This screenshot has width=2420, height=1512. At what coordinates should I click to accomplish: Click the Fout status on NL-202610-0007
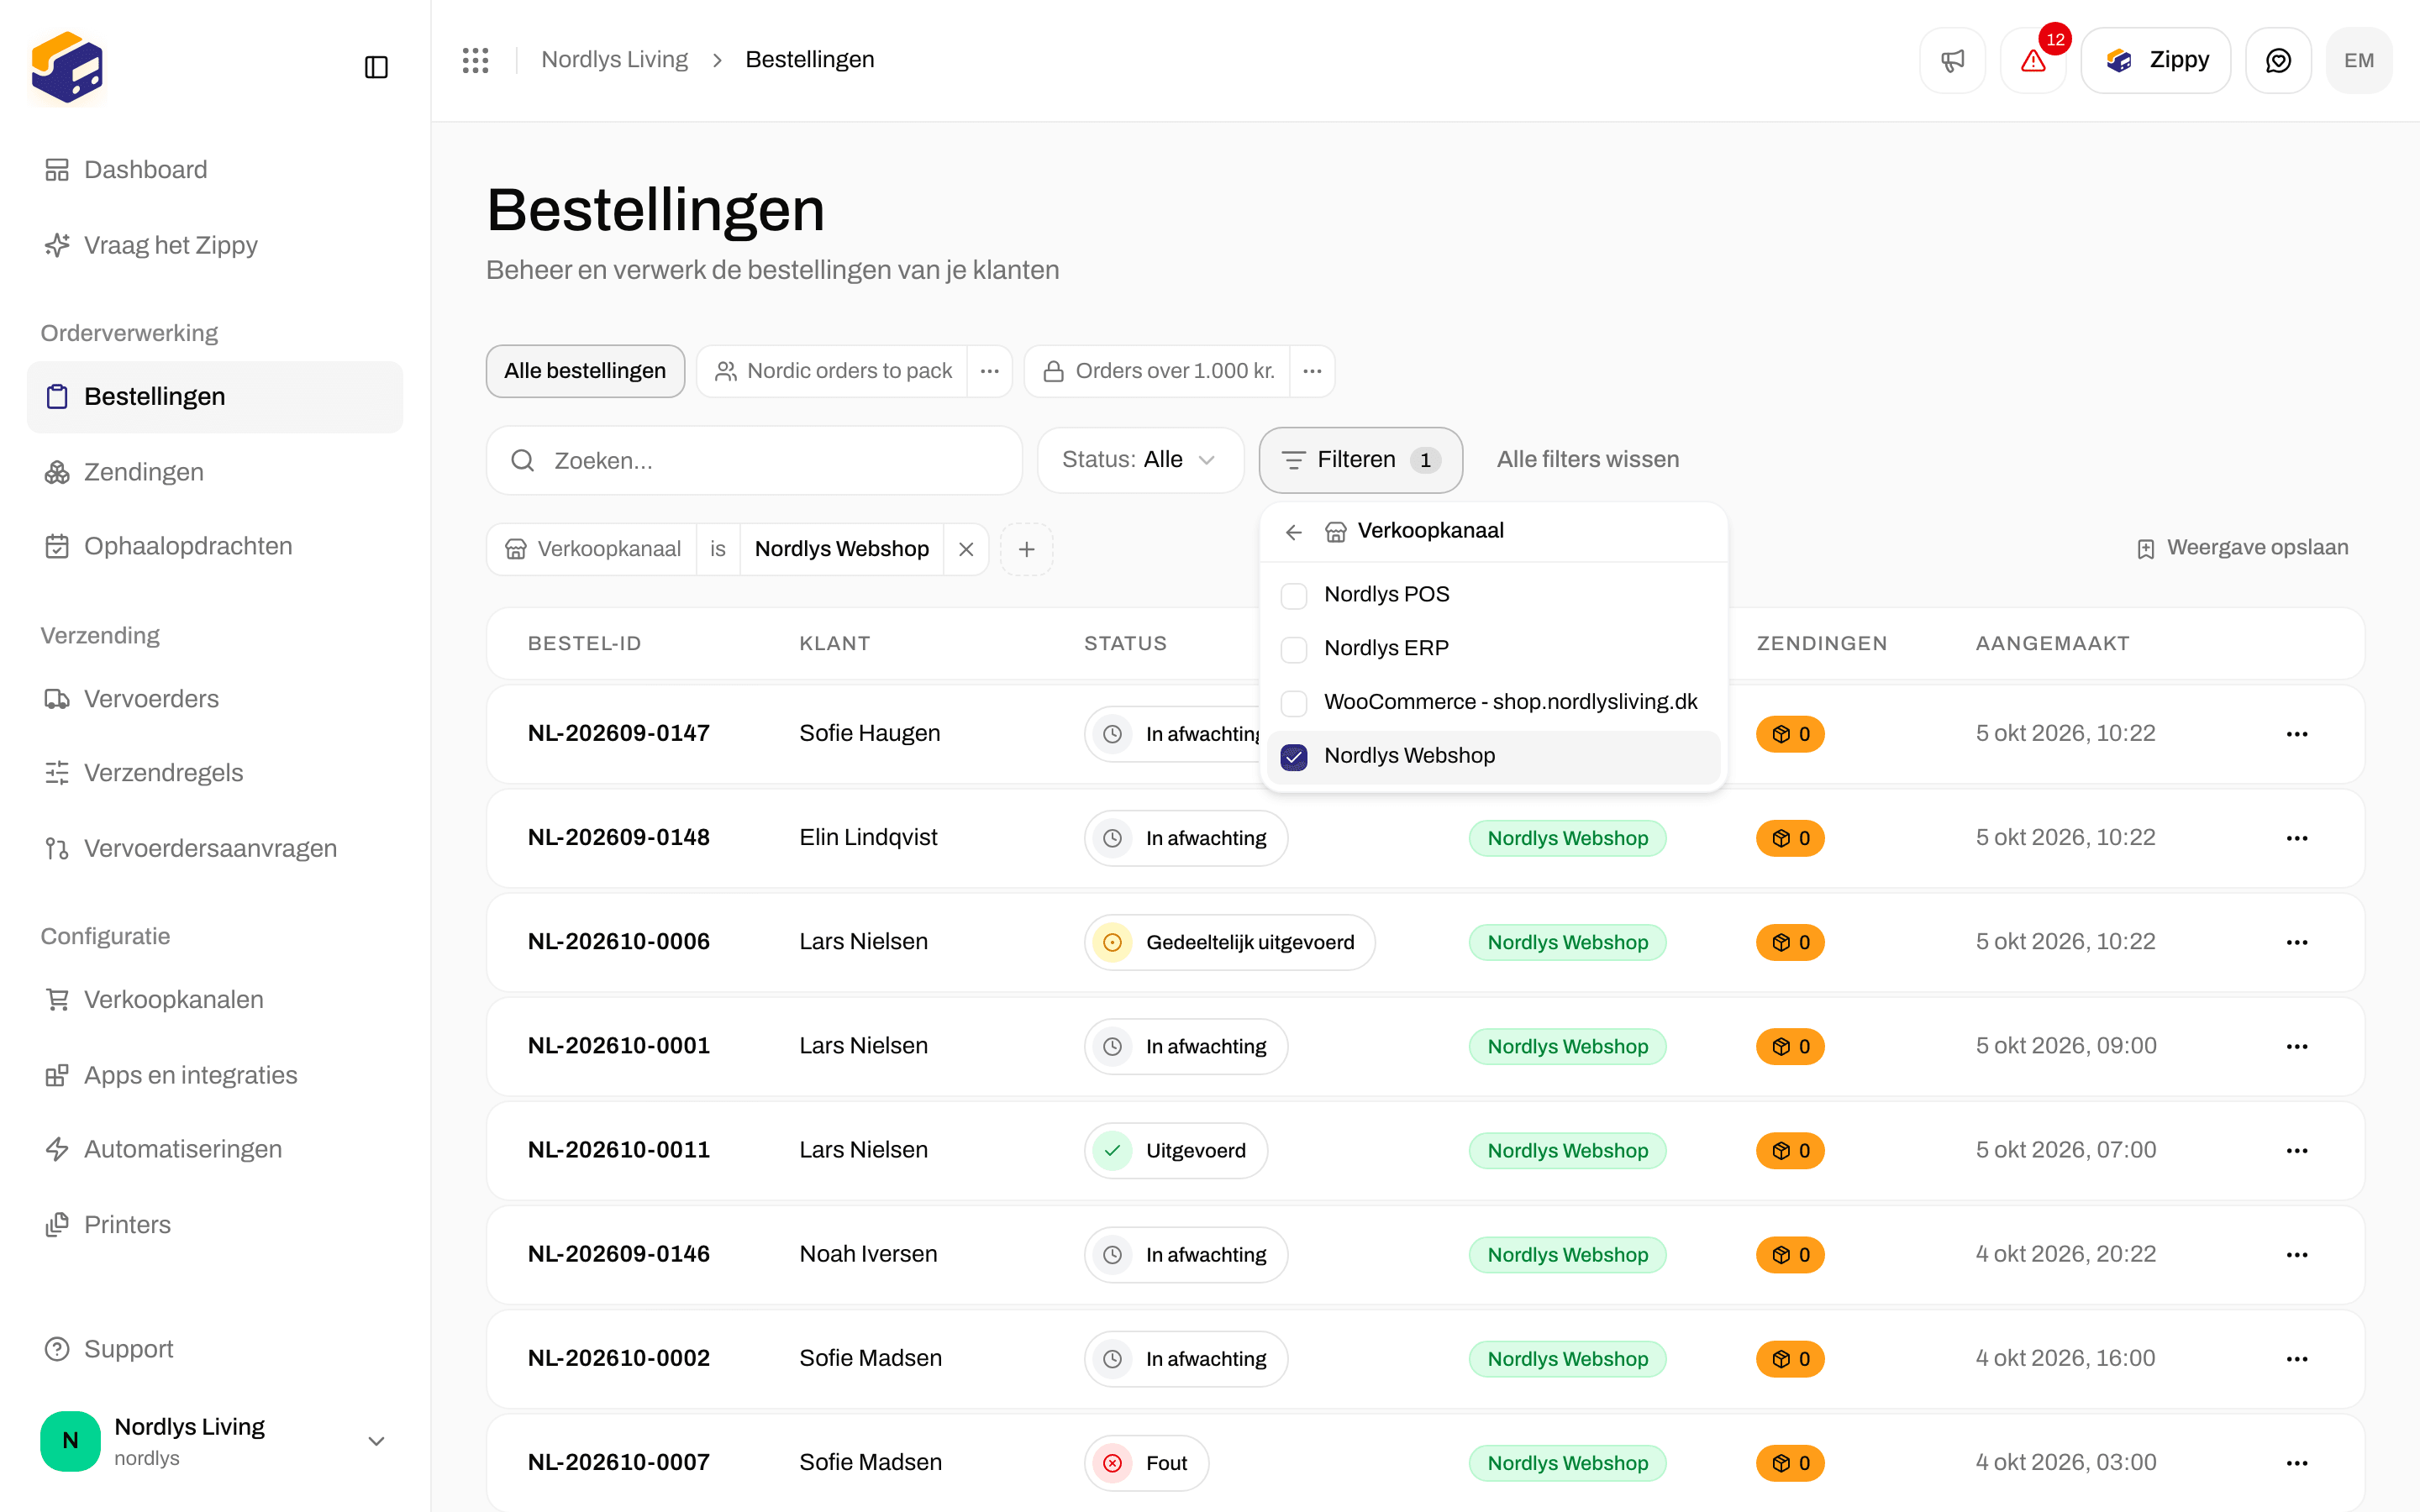click(1146, 1463)
